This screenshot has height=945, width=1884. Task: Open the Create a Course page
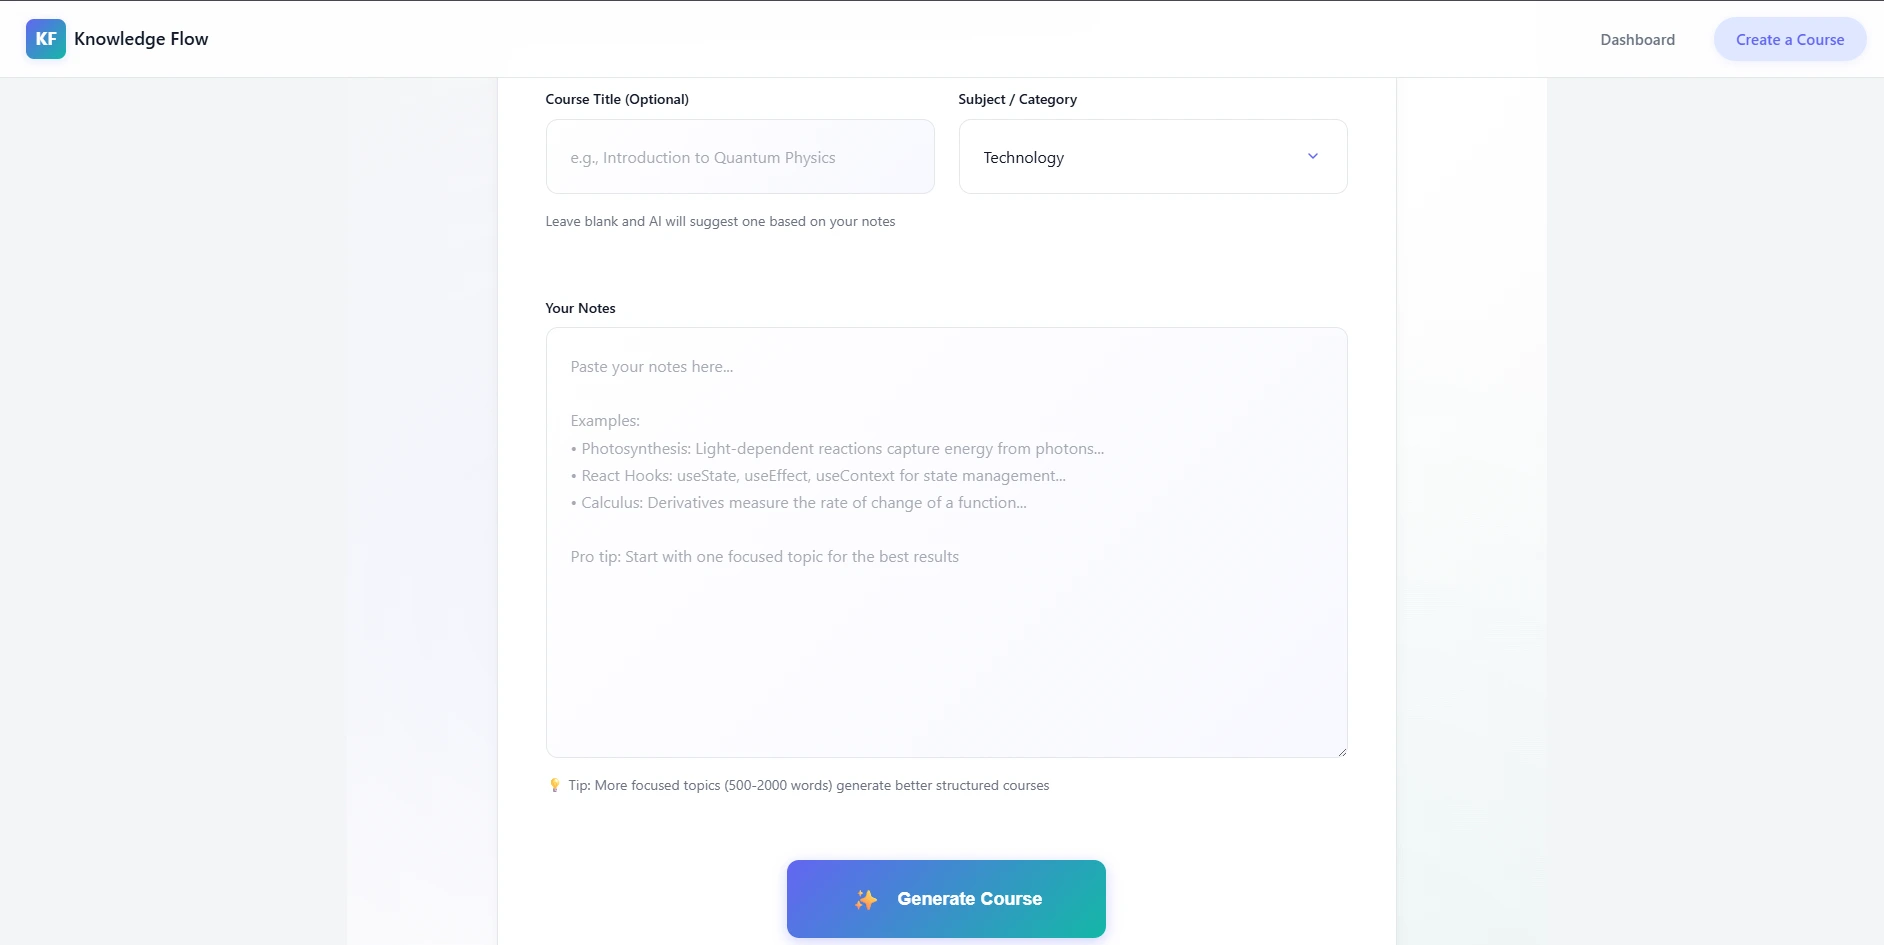click(x=1789, y=39)
